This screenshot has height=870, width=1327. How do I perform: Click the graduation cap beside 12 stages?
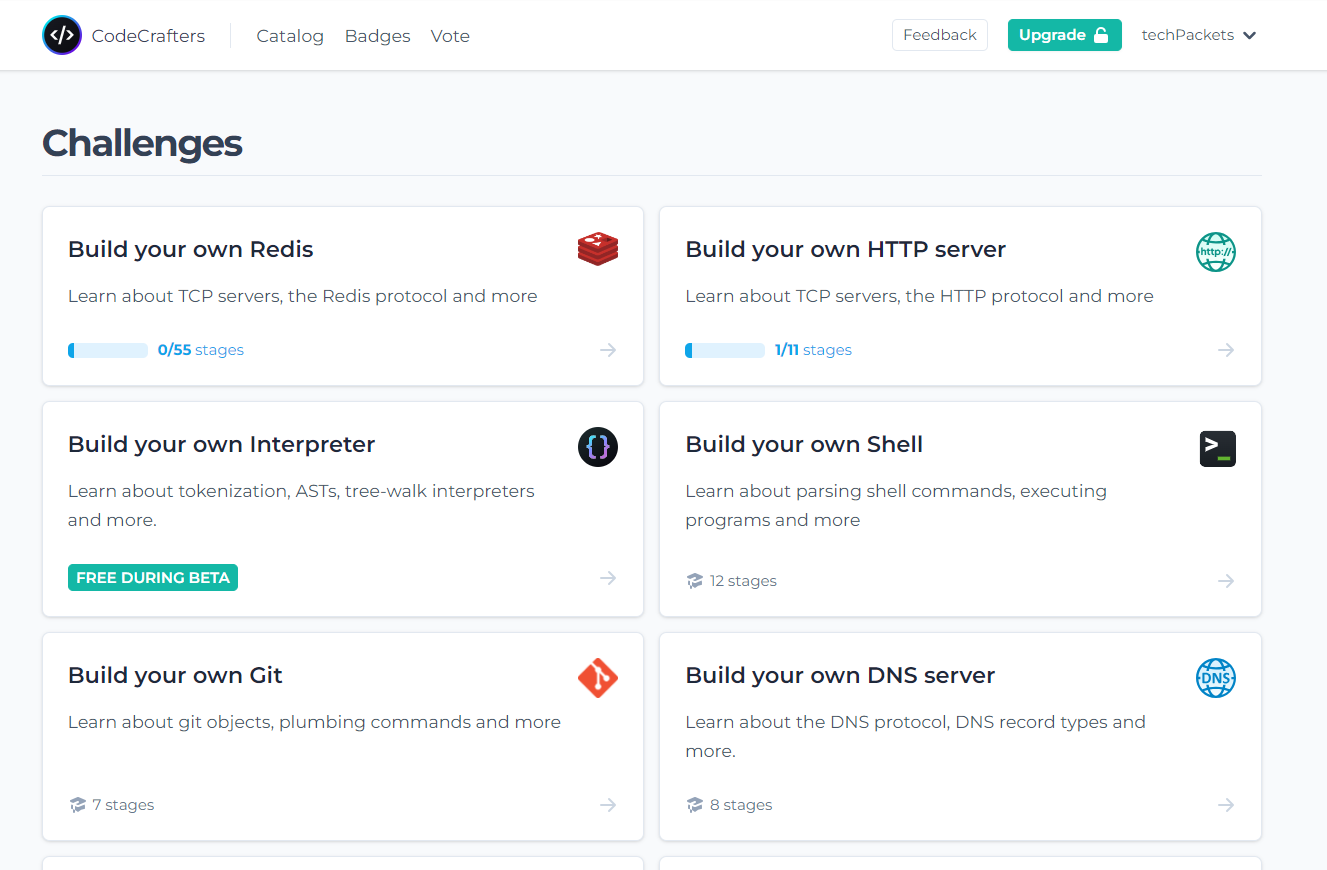click(695, 581)
